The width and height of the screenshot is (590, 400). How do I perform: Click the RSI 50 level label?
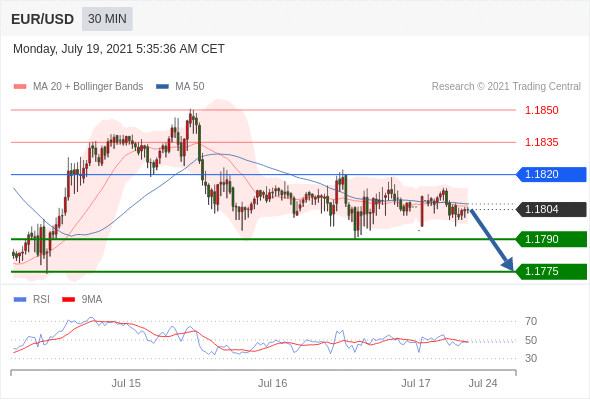coord(531,340)
